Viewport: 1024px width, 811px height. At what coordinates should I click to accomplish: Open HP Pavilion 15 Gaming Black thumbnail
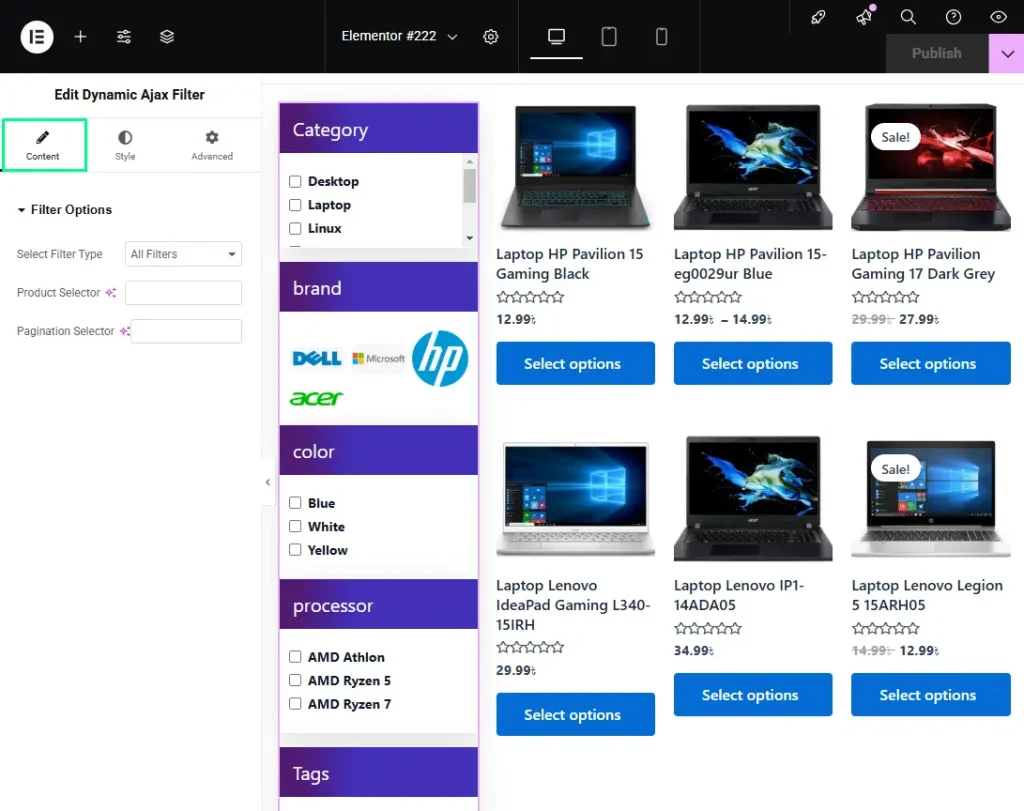point(575,167)
